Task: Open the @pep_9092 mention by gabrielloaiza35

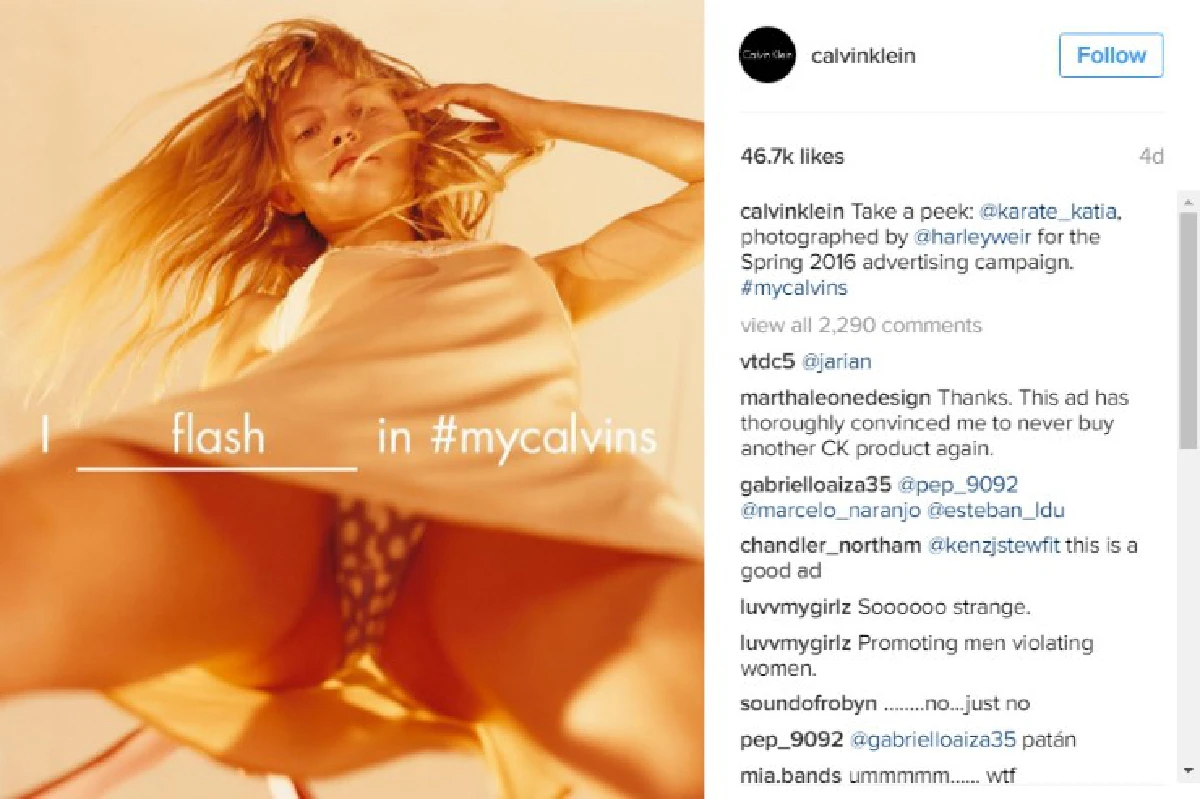Action: pyautogui.click(x=957, y=485)
